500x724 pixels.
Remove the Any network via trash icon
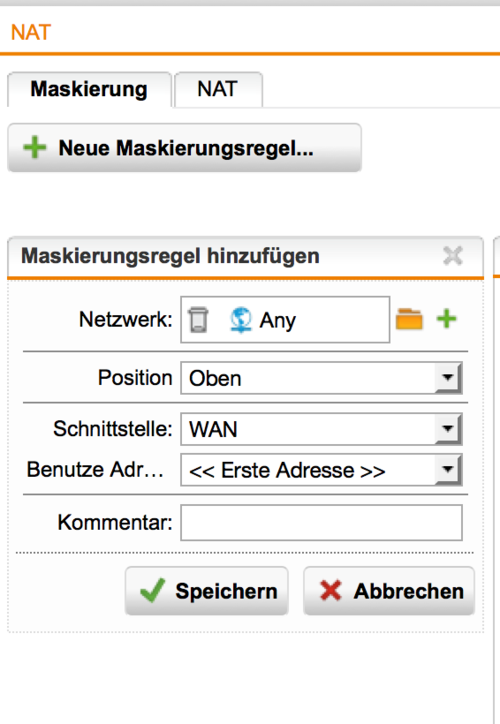tap(198, 320)
